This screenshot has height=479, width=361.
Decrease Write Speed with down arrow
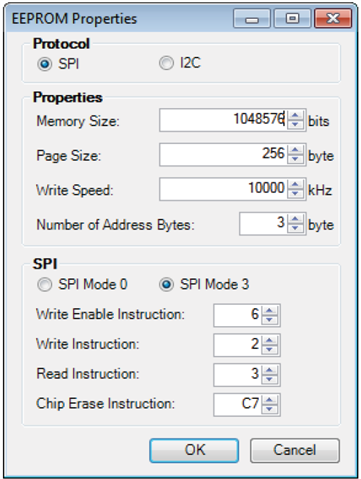tap(295, 194)
